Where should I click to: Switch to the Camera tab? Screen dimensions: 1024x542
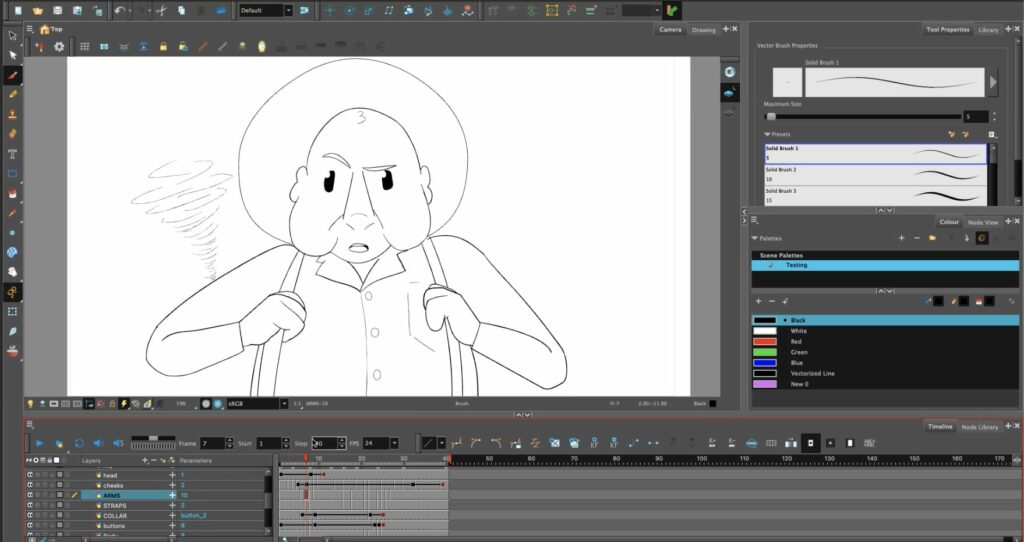click(x=670, y=29)
